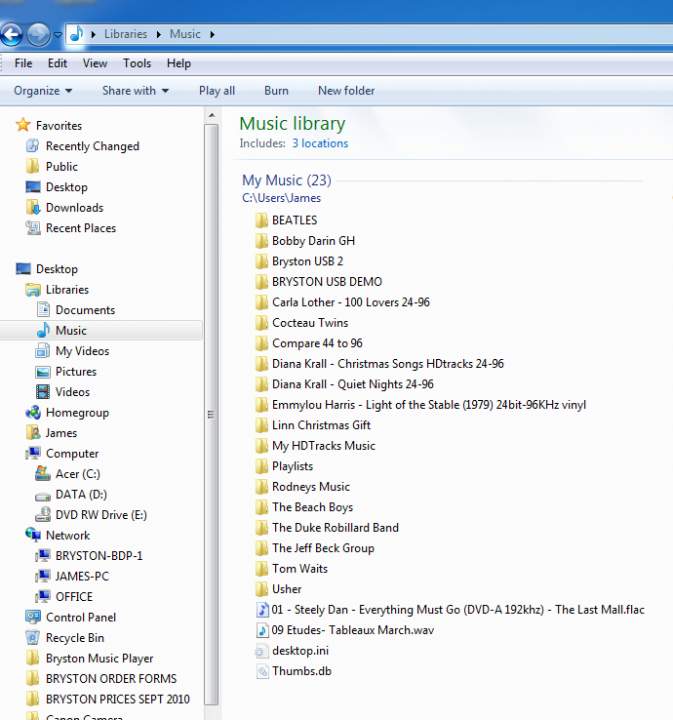Select the Playlists folder
This screenshot has width=673, height=720.
coord(292,466)
